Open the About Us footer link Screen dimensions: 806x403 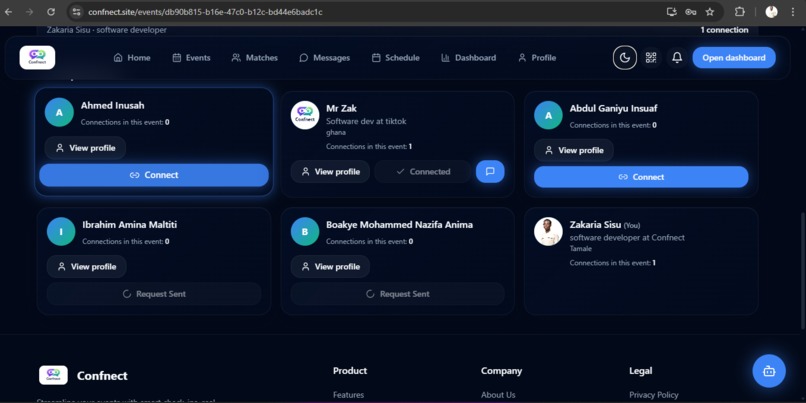[x=498, y=395]
